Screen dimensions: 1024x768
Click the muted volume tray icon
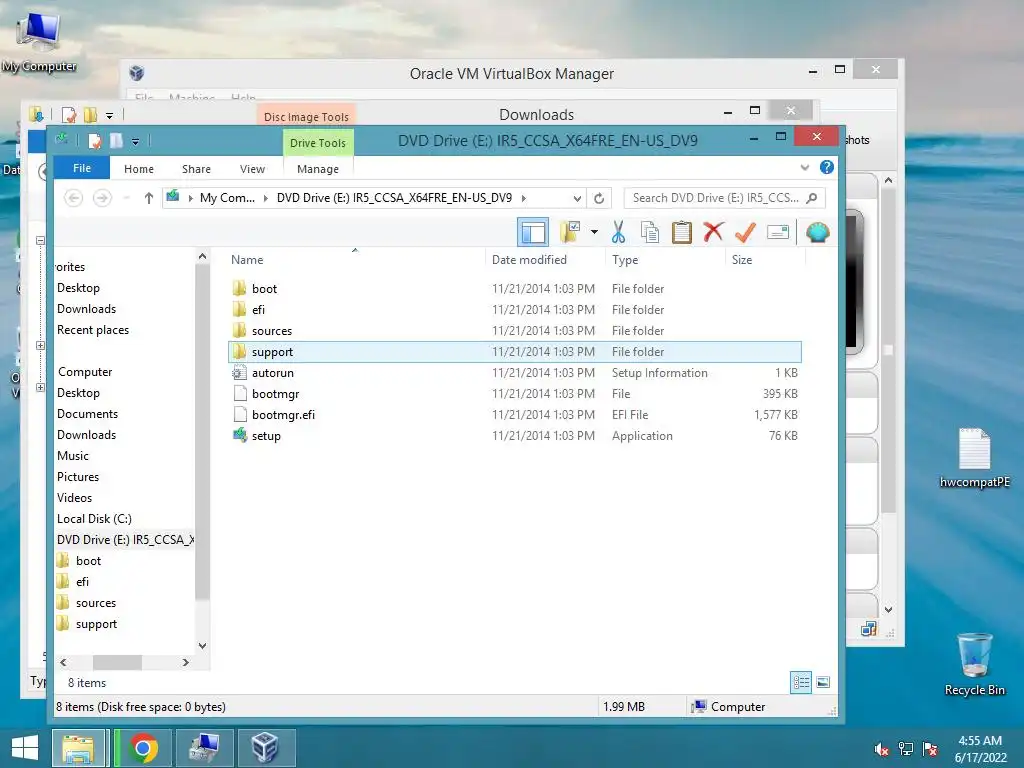point(882,748)
